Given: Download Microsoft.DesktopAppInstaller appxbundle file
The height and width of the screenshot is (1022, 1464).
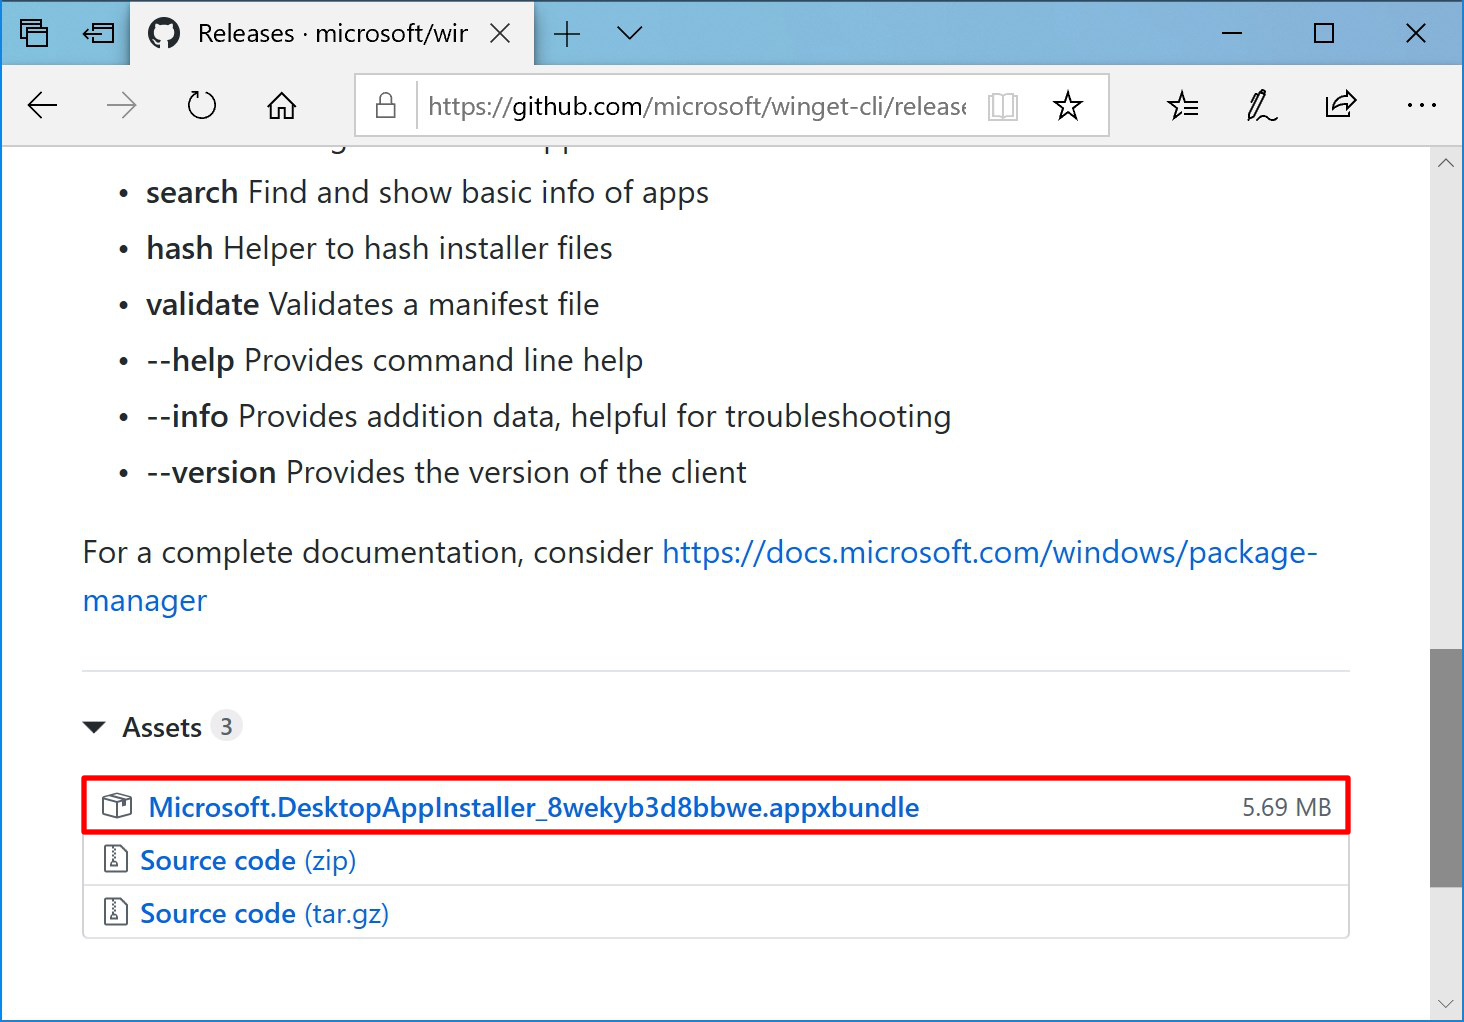Looking at the screenshot, I should tap(534, 807).
